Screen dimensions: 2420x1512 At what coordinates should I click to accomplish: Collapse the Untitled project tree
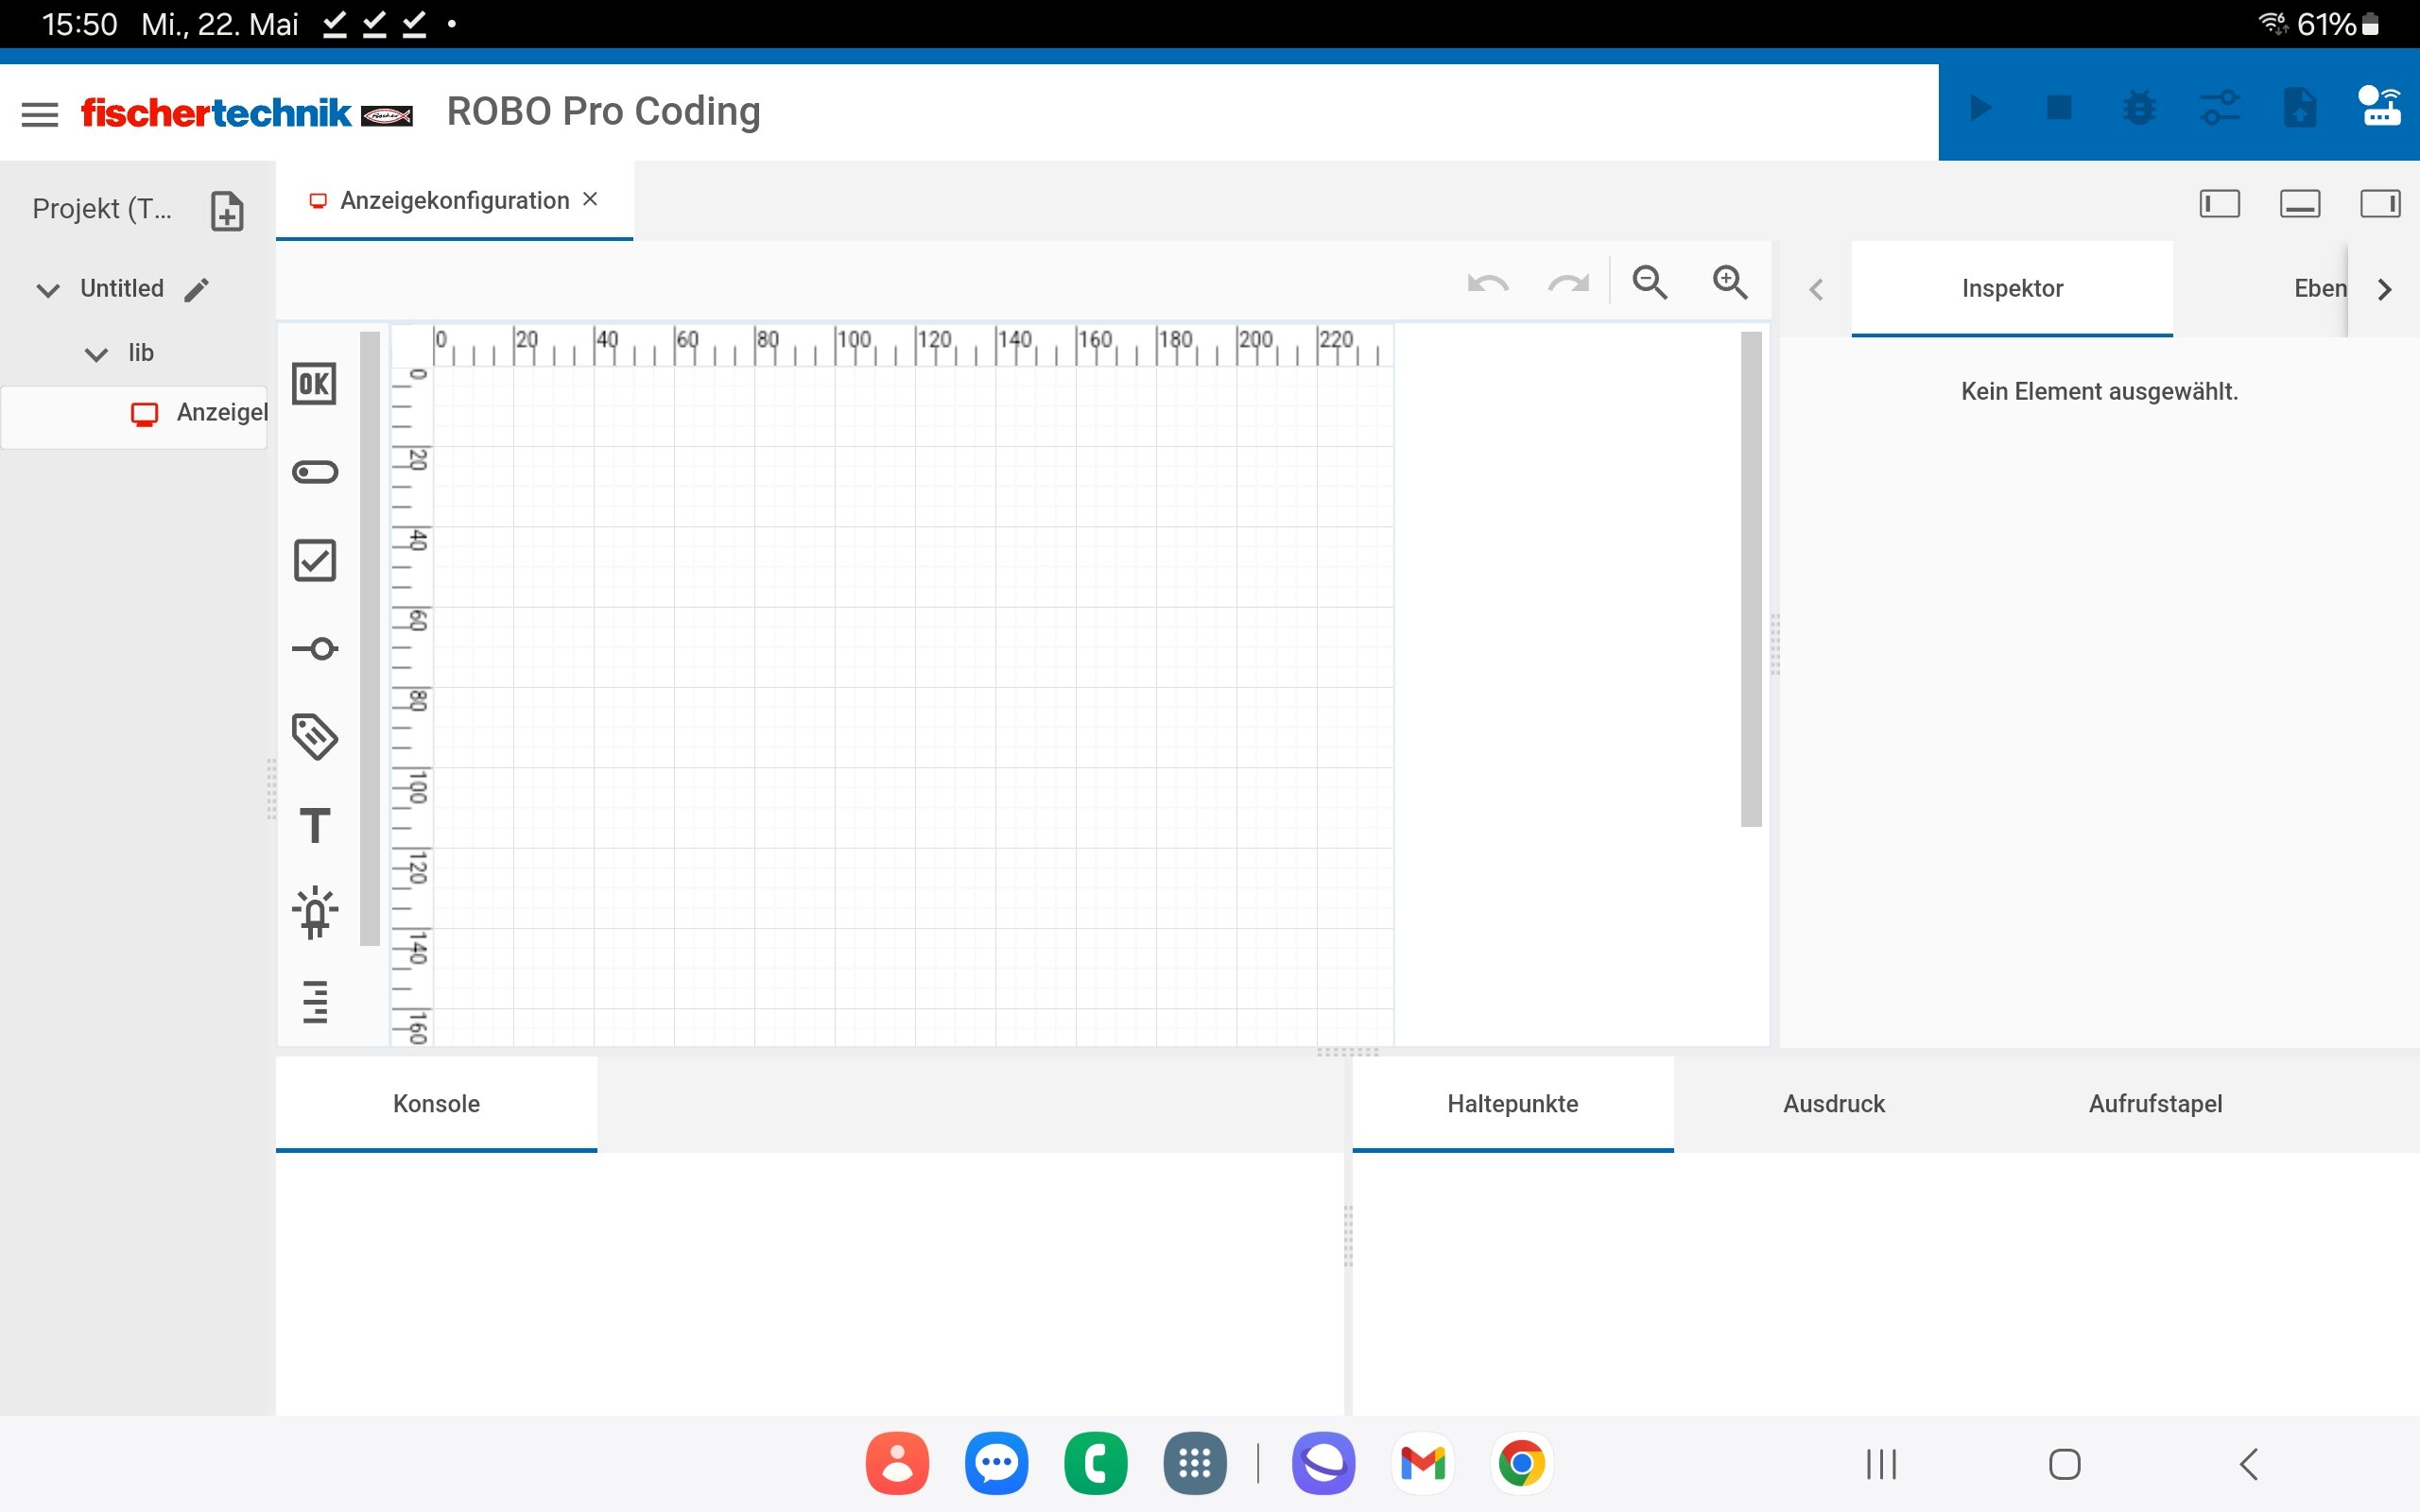click(x=47, y=290)
